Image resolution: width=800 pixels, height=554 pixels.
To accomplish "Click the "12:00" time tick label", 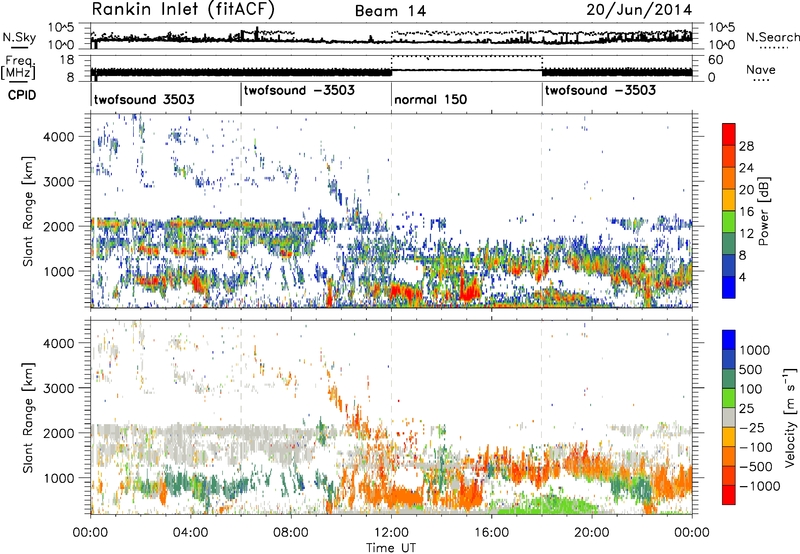I will click(x=391, y=533).
